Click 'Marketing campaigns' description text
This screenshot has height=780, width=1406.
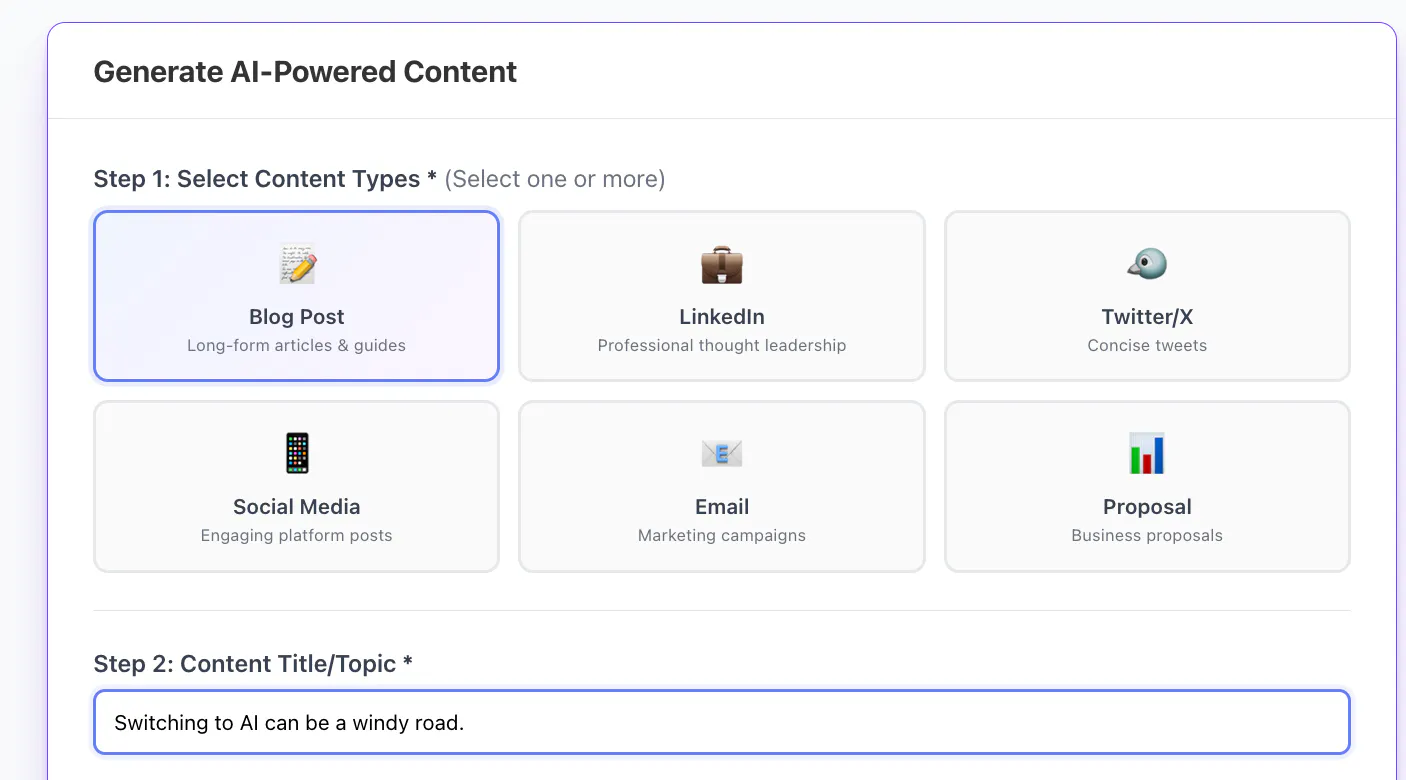point(722,536)
